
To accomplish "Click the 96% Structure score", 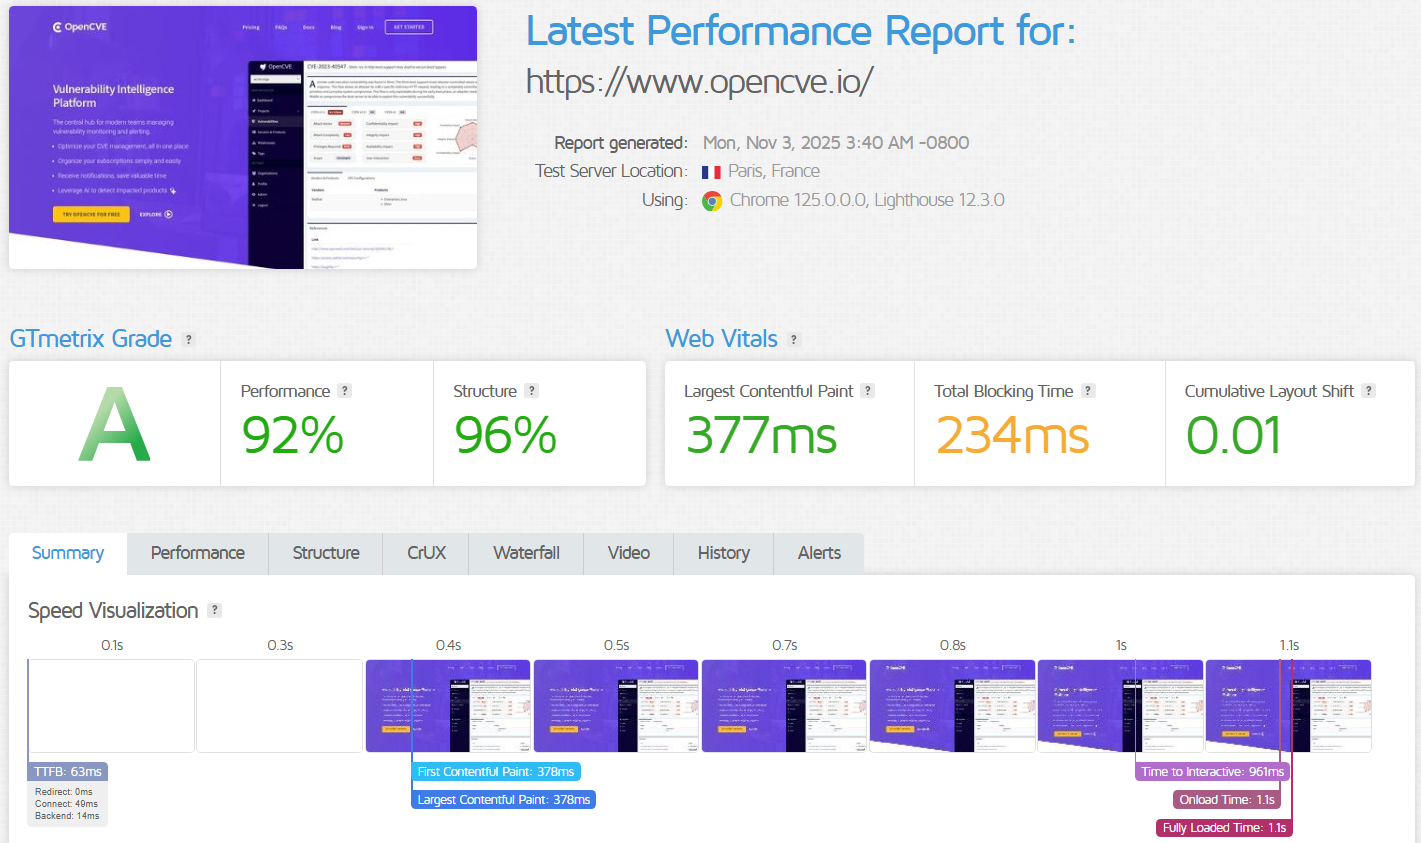I will [505, 435].
